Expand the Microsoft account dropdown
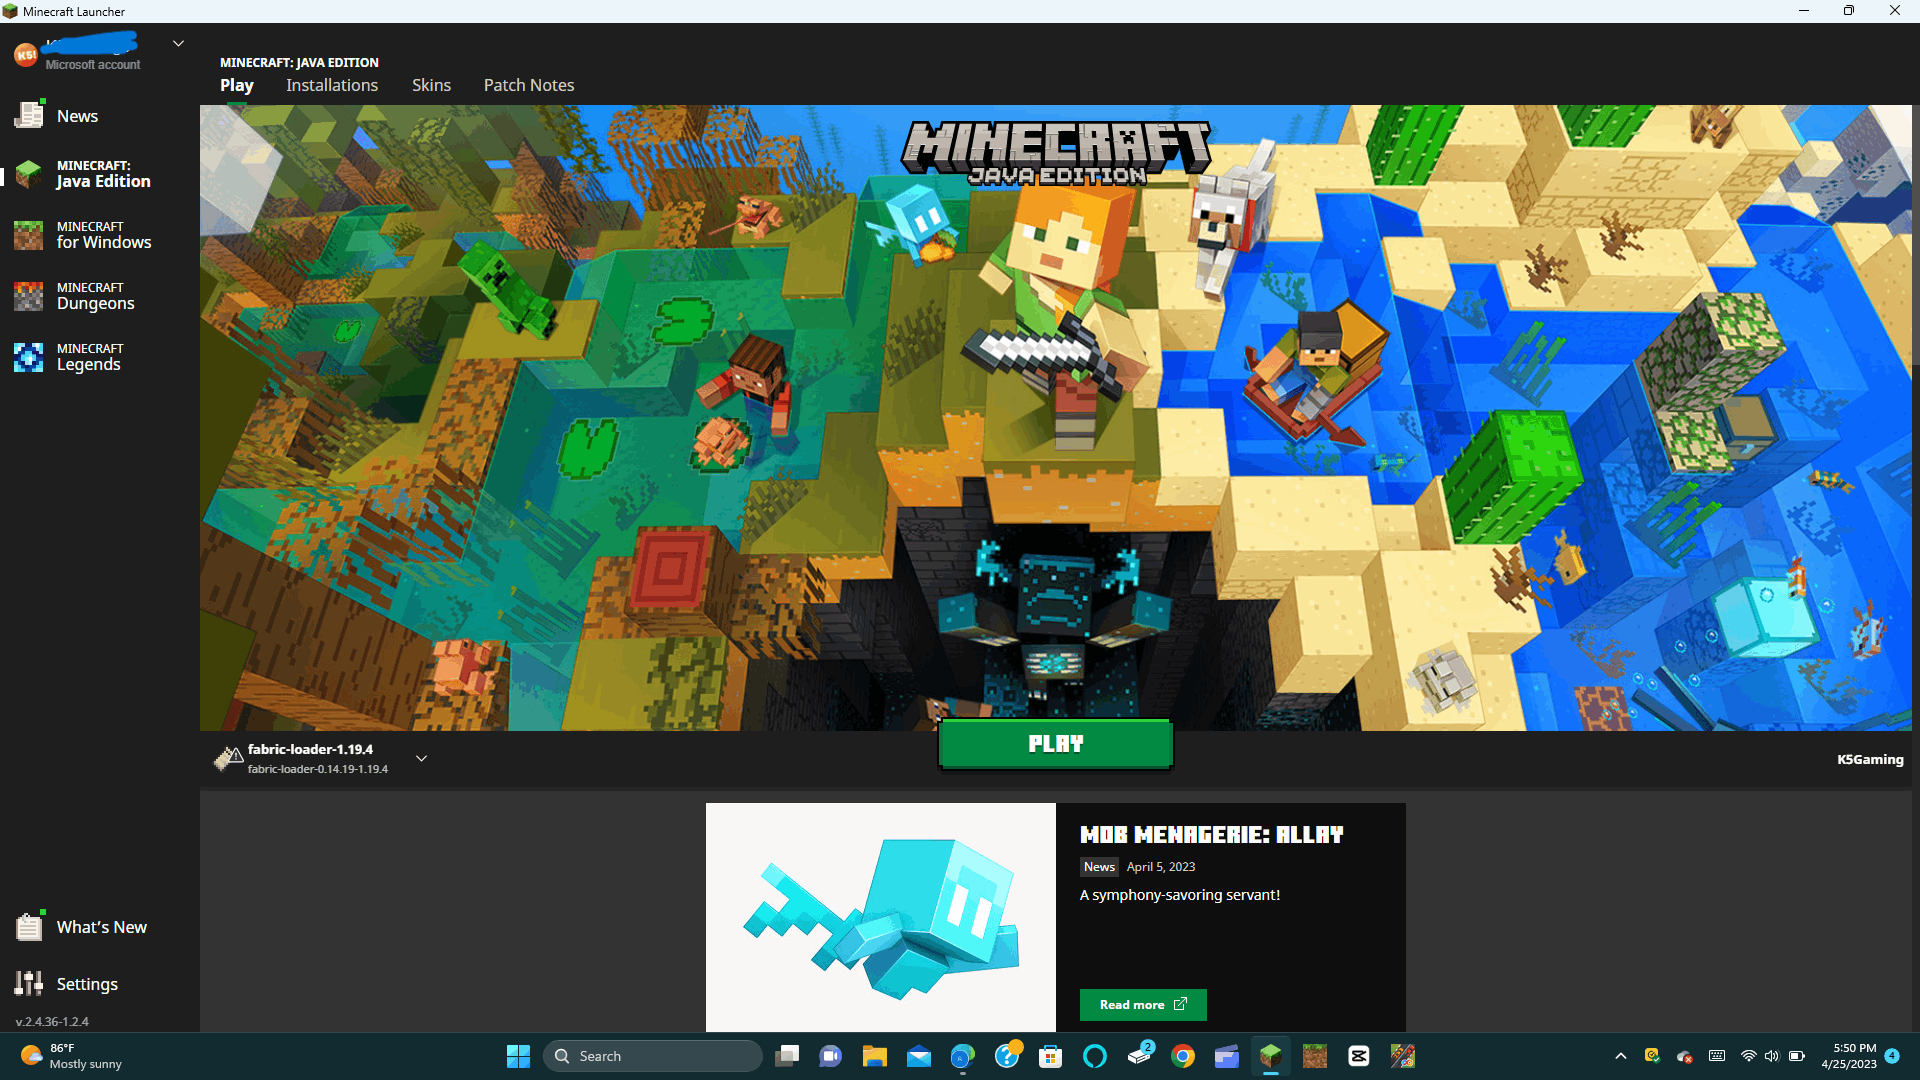The image size is (1920, 1080). (178, 44)
